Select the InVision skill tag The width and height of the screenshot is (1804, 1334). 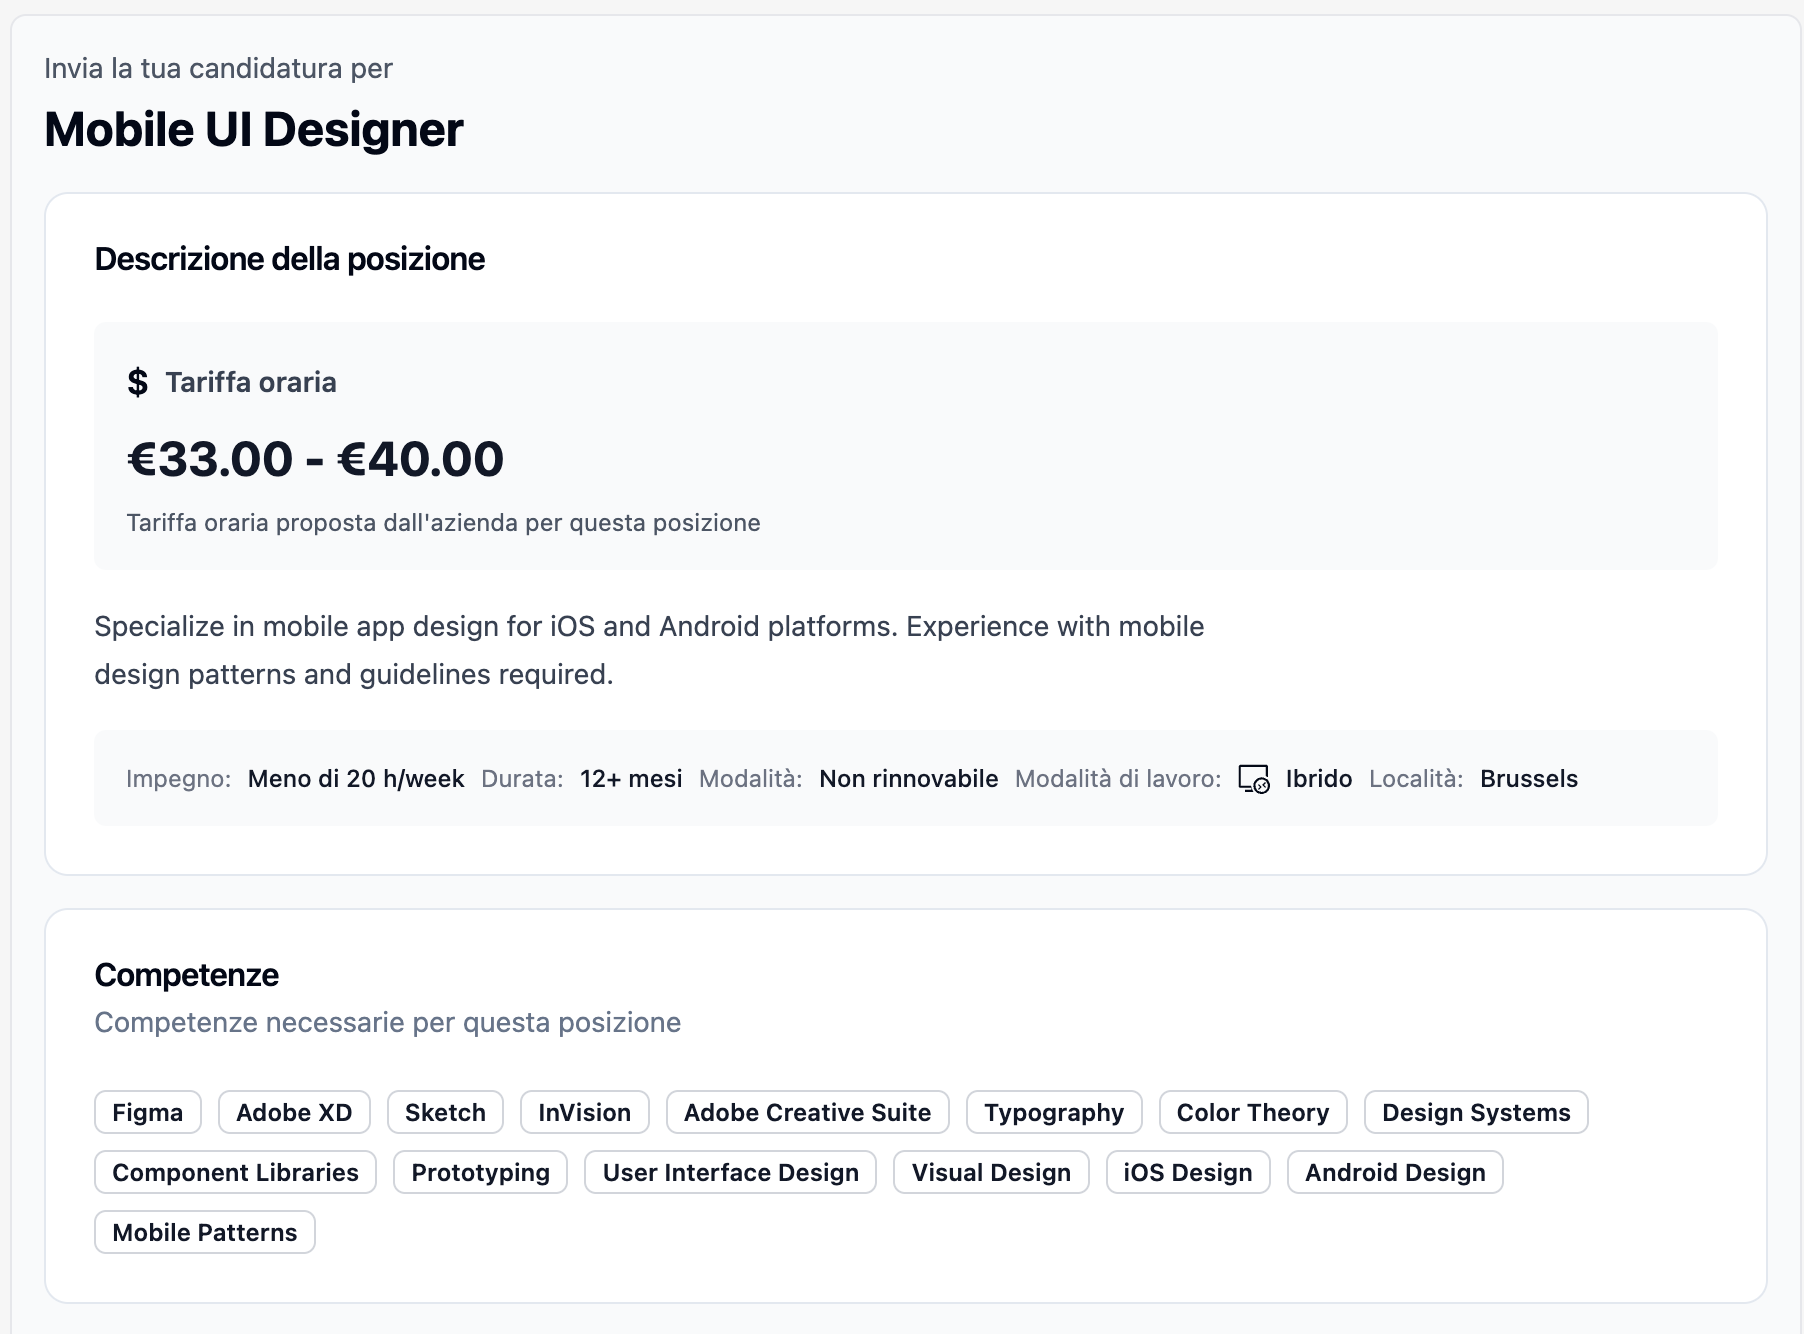[x=584, y=1112]
